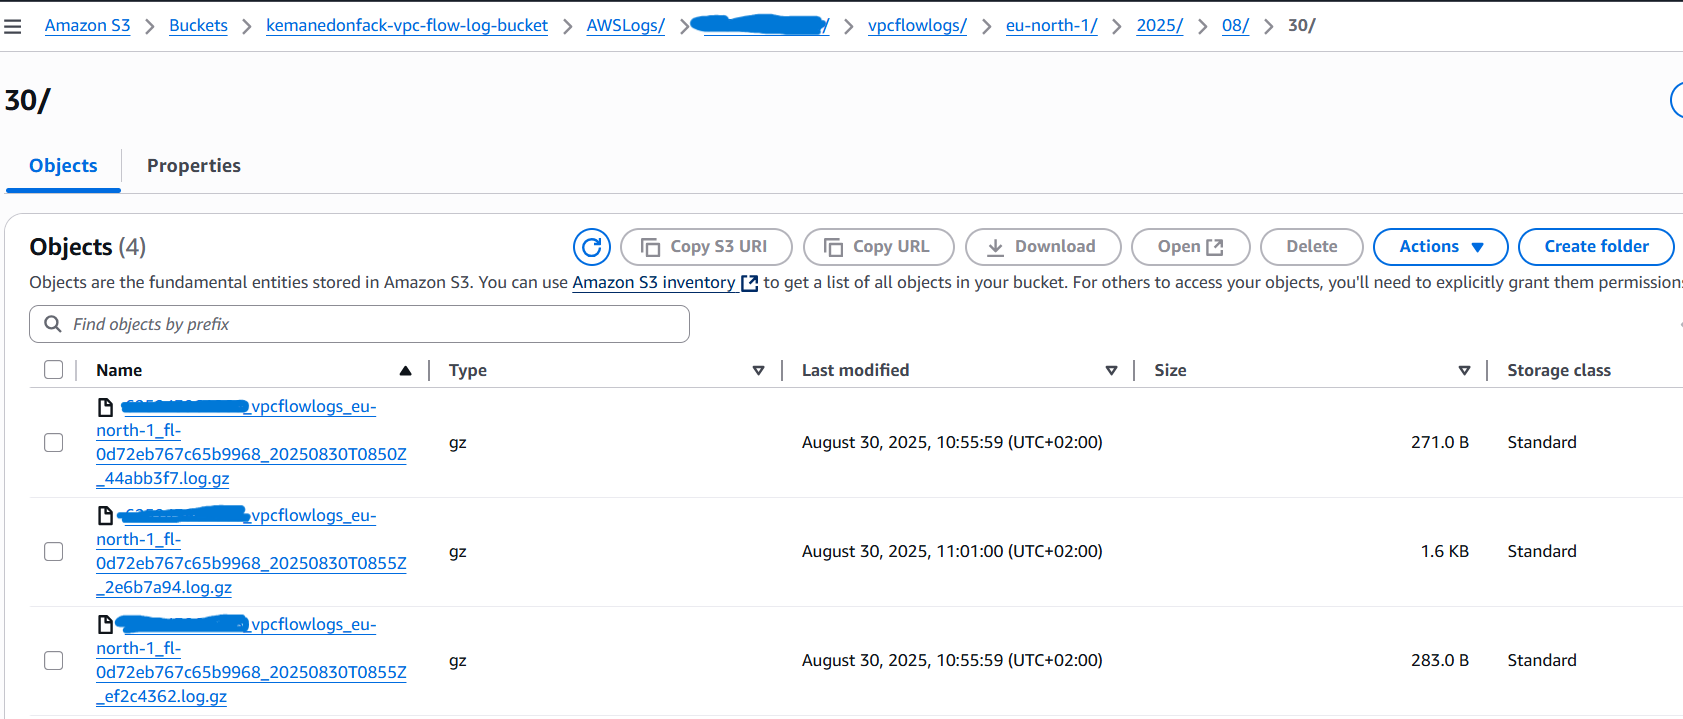
Task: Open the 44abb3f7.log.gz object link
Action: [251, 442]
